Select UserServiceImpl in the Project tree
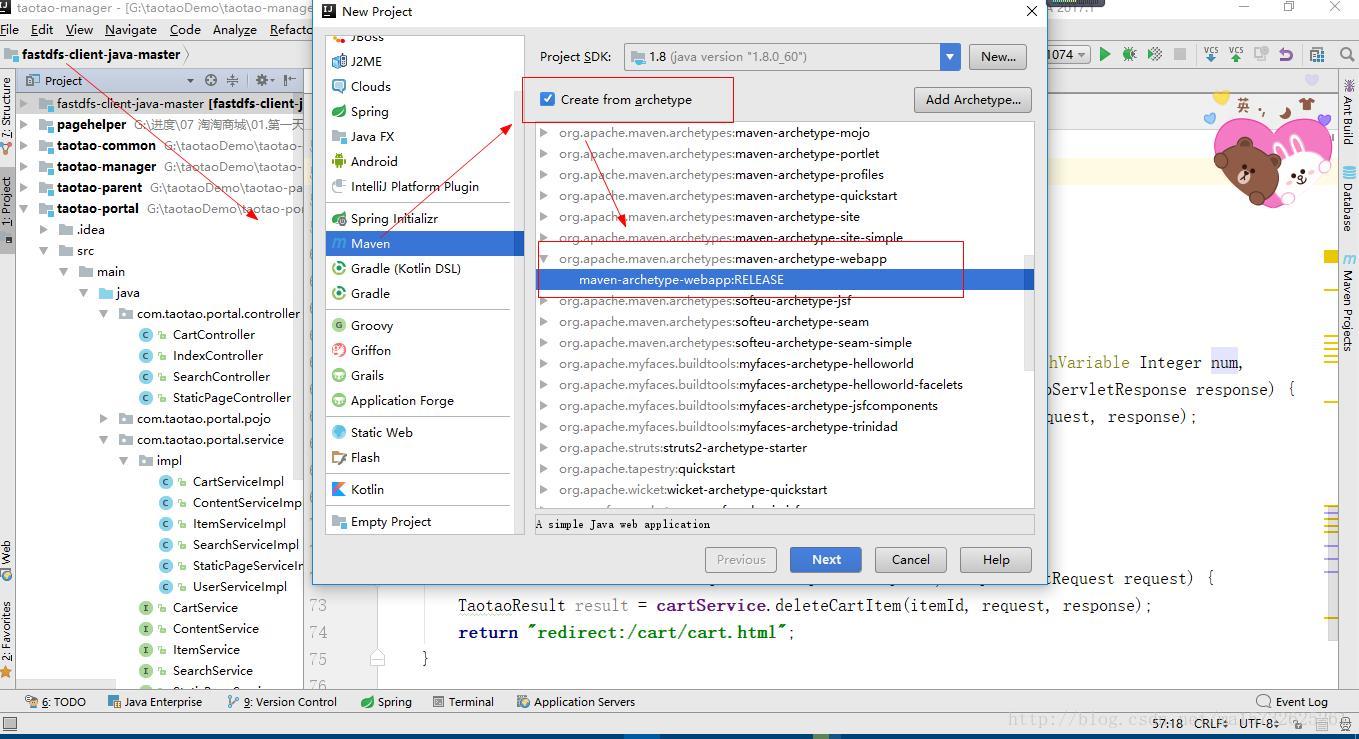1359x739 pixels. pyautogui.click(x=239, y=587)
